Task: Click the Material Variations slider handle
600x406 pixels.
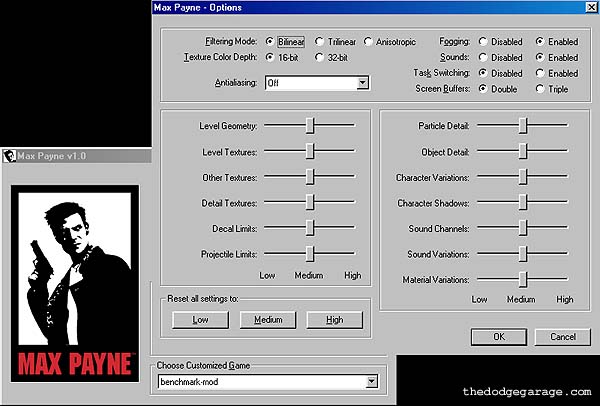Action: pyautogui.click(x=523, y=279)
